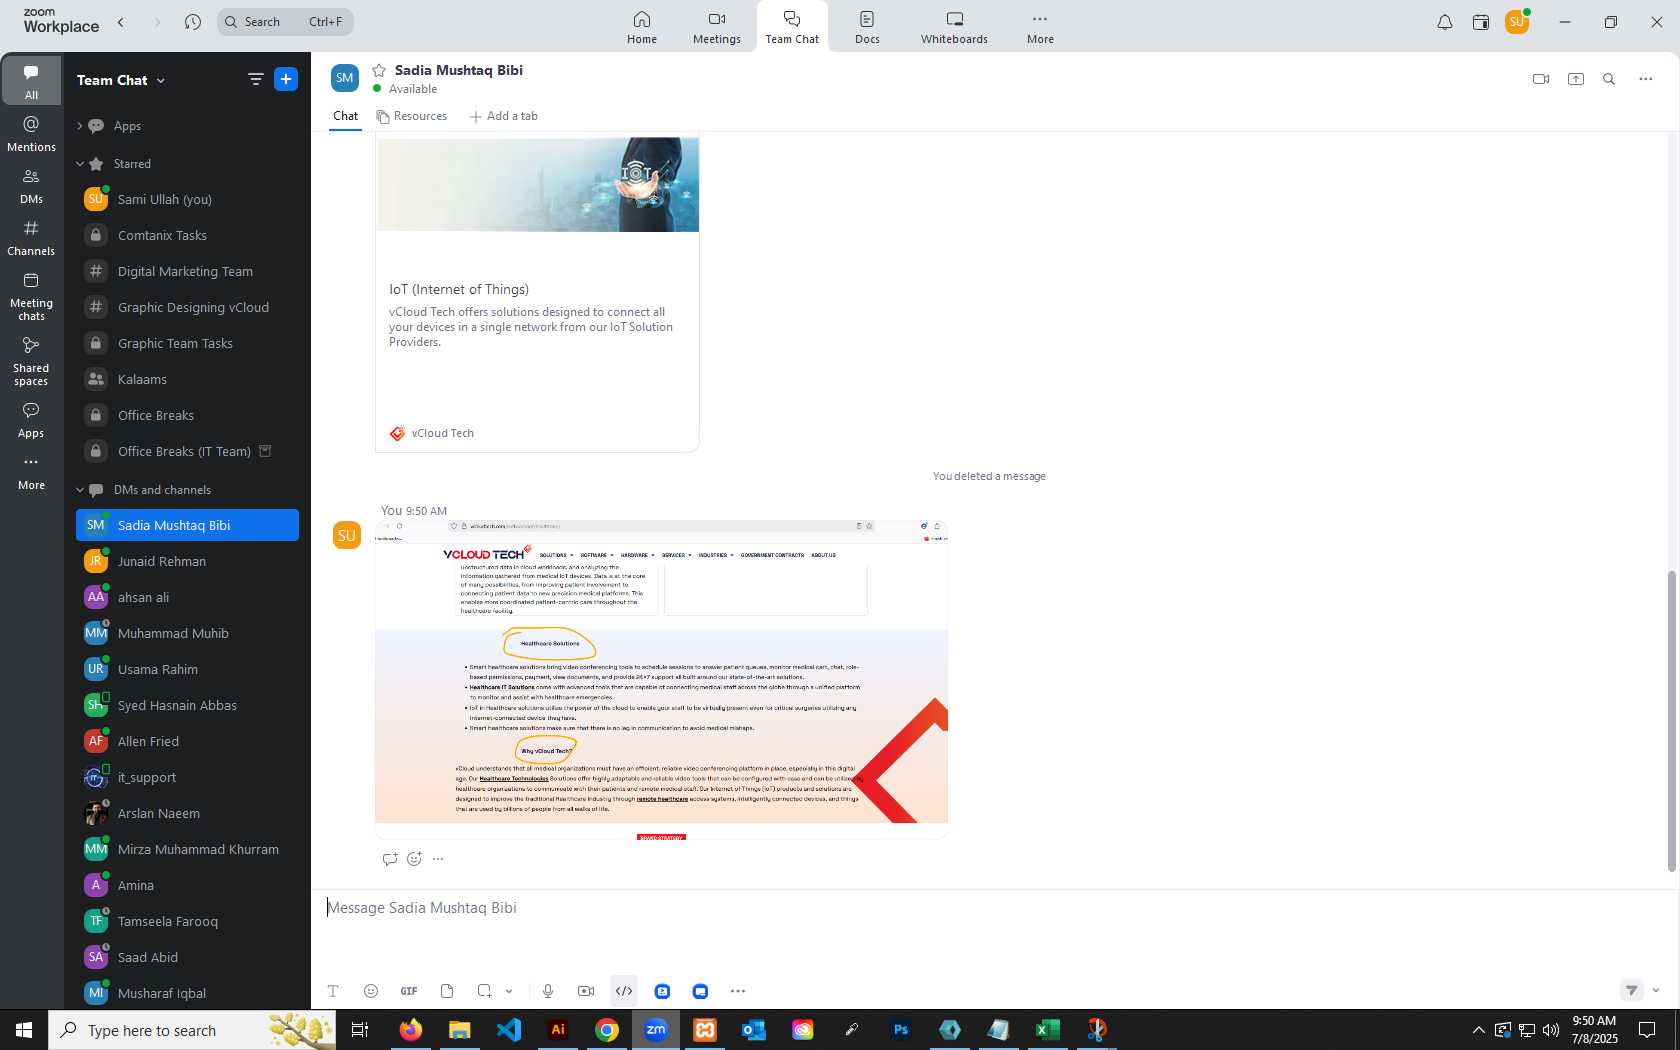1680x1050 pixels.
Task: Click the Search box at top
Action: point(285,22)
